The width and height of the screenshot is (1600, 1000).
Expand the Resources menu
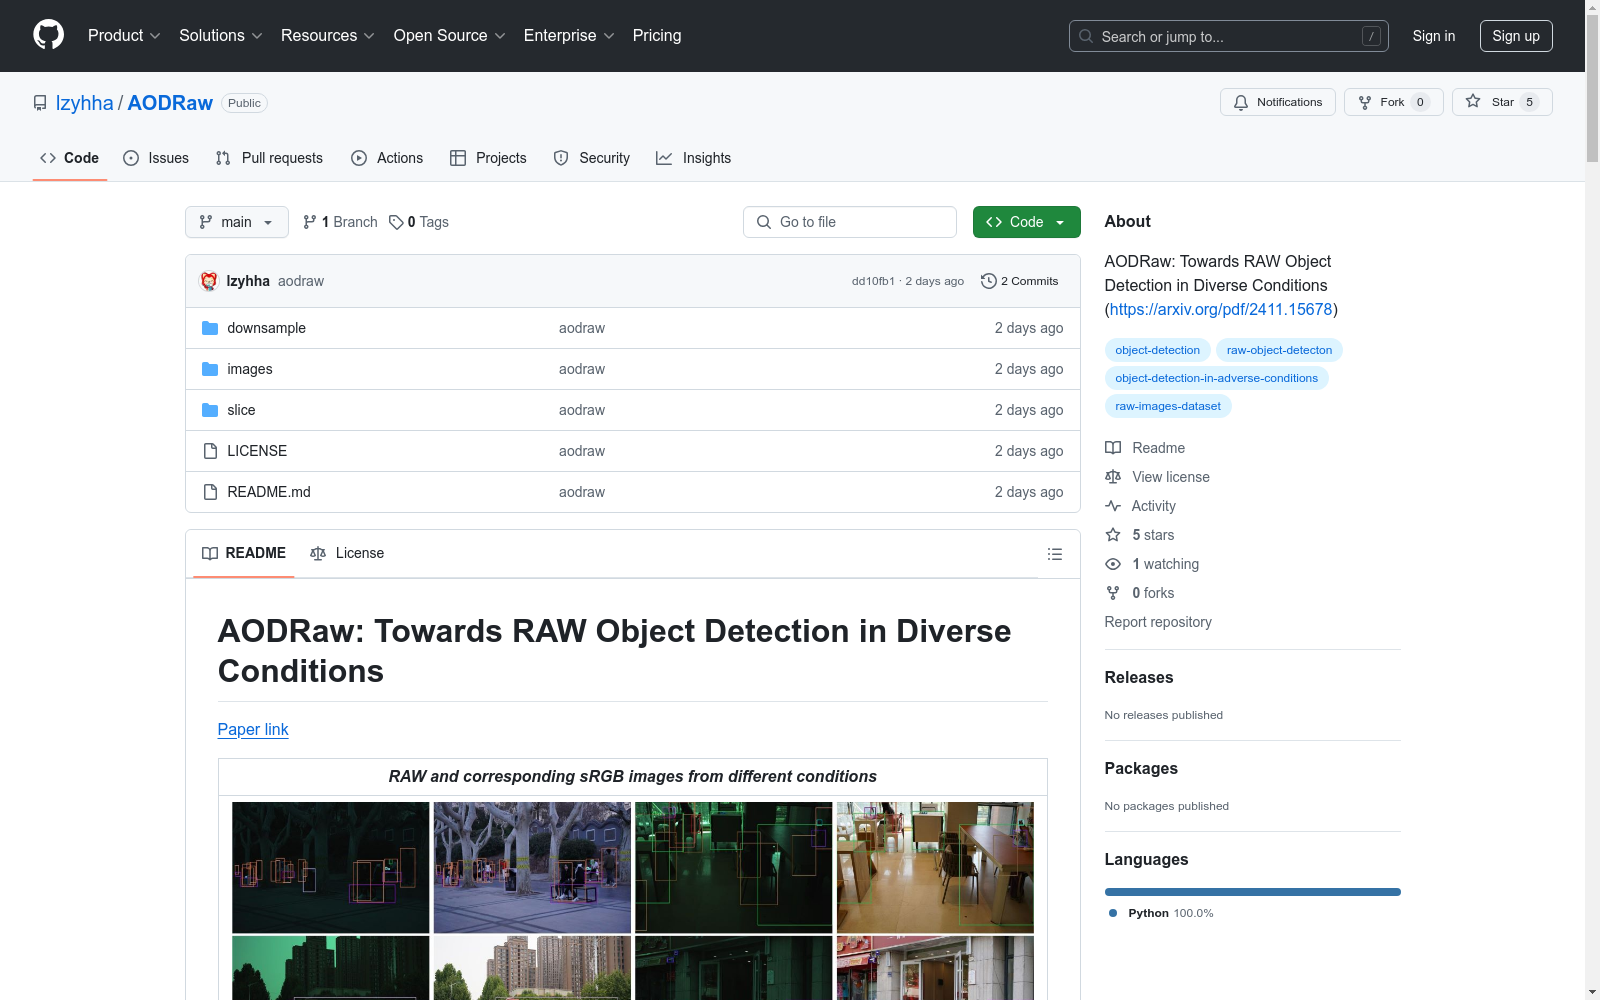pyautogui.click(x=328, y=35)
